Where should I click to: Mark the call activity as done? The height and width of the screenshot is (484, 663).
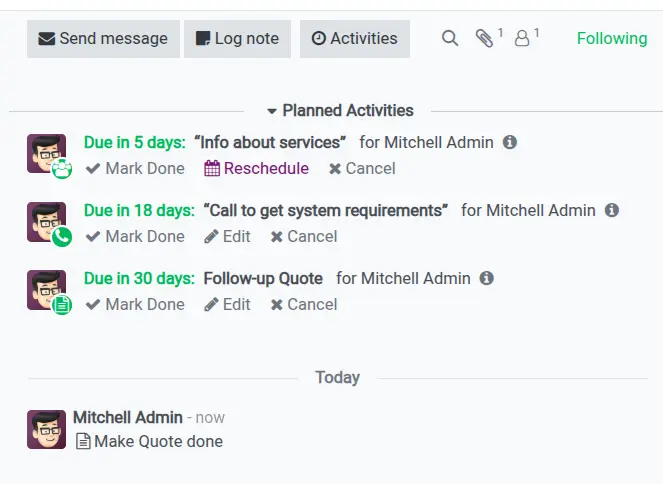pos(135,236)
